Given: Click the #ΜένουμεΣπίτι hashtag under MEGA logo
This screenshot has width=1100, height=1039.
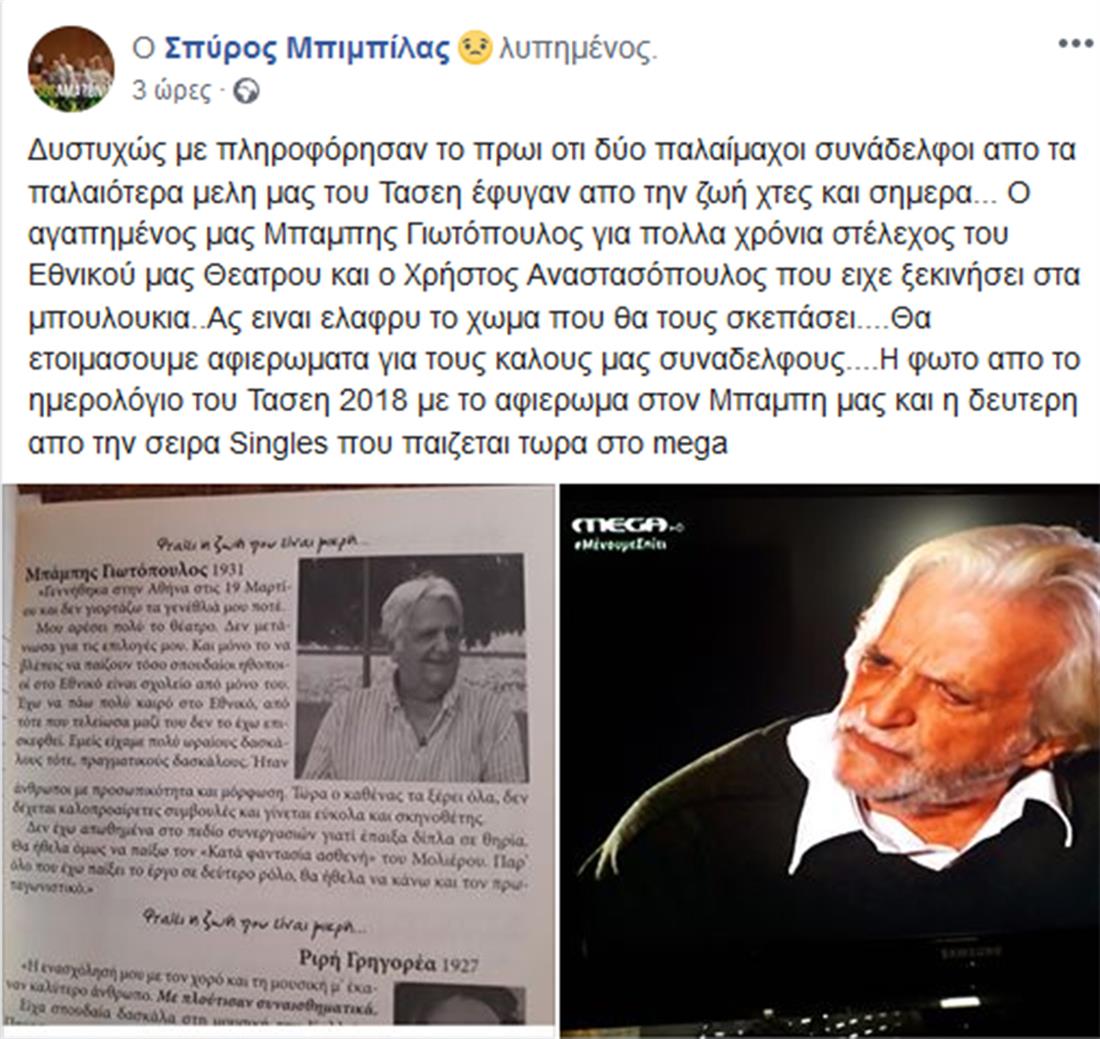Looking at the screenshot, I should [620, 544].
